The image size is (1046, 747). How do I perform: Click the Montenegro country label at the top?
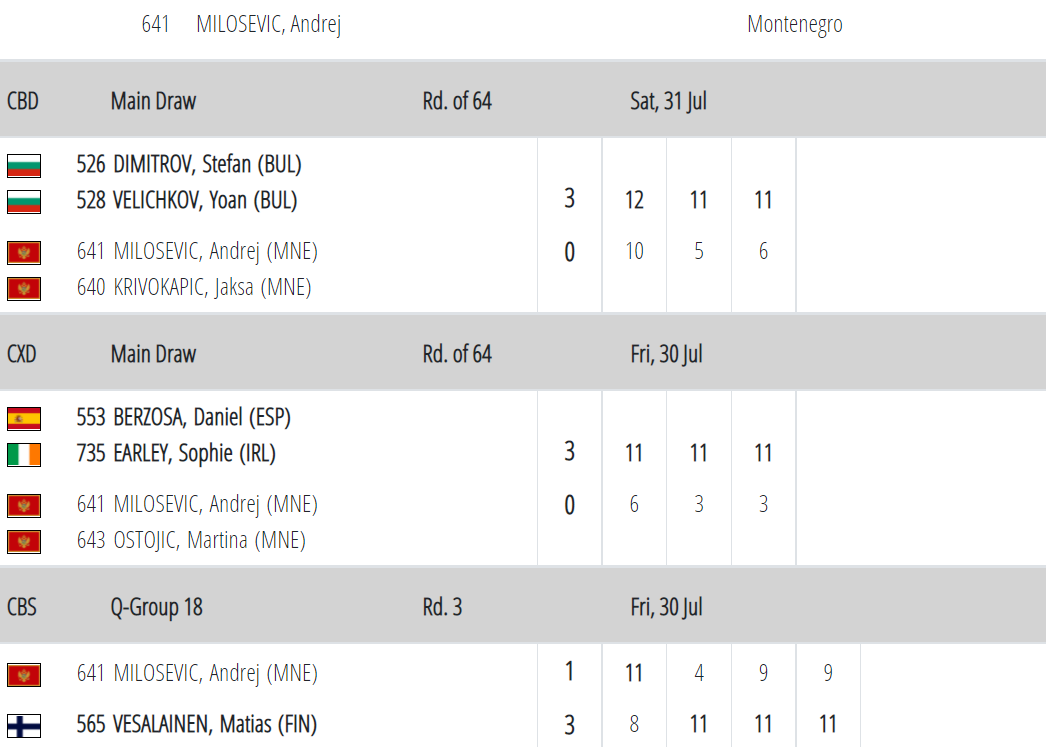(795, 24)
